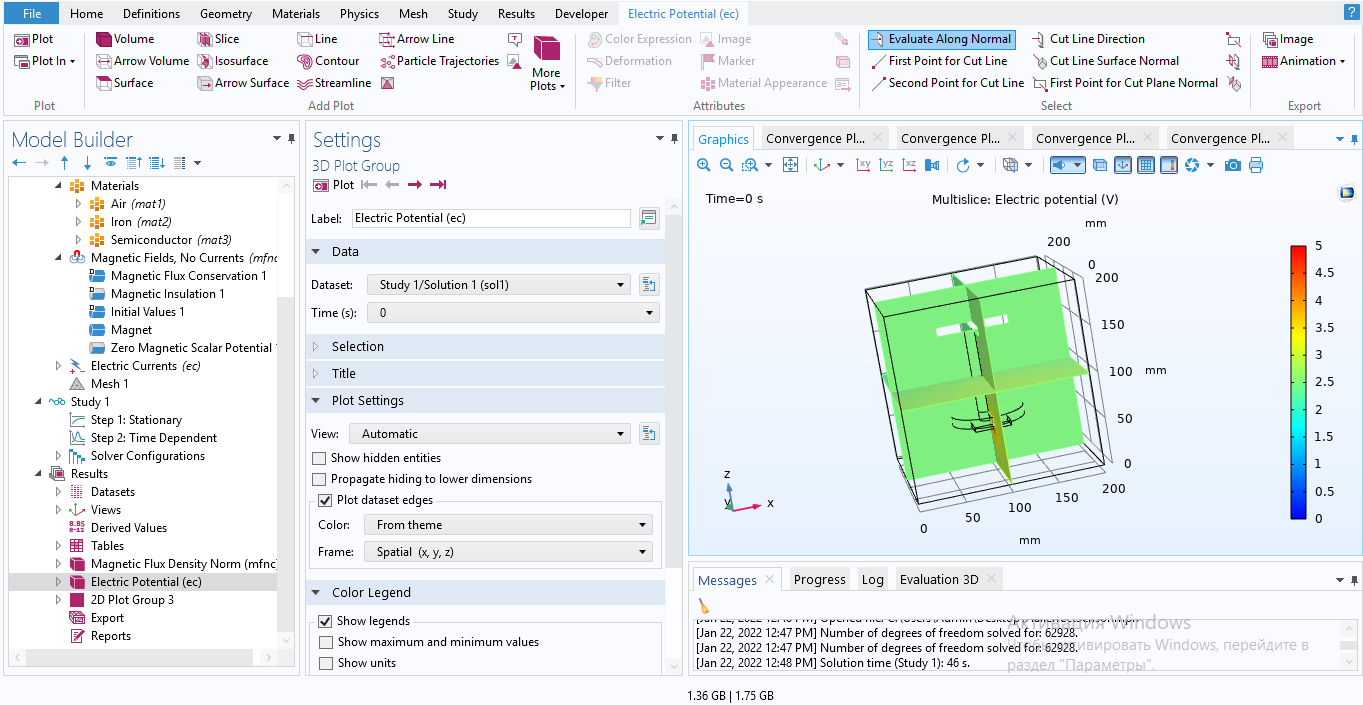This screenshot has height=705, width=1363.
Task: Expand the Selection section in Settings
Action: pos(357,346)
